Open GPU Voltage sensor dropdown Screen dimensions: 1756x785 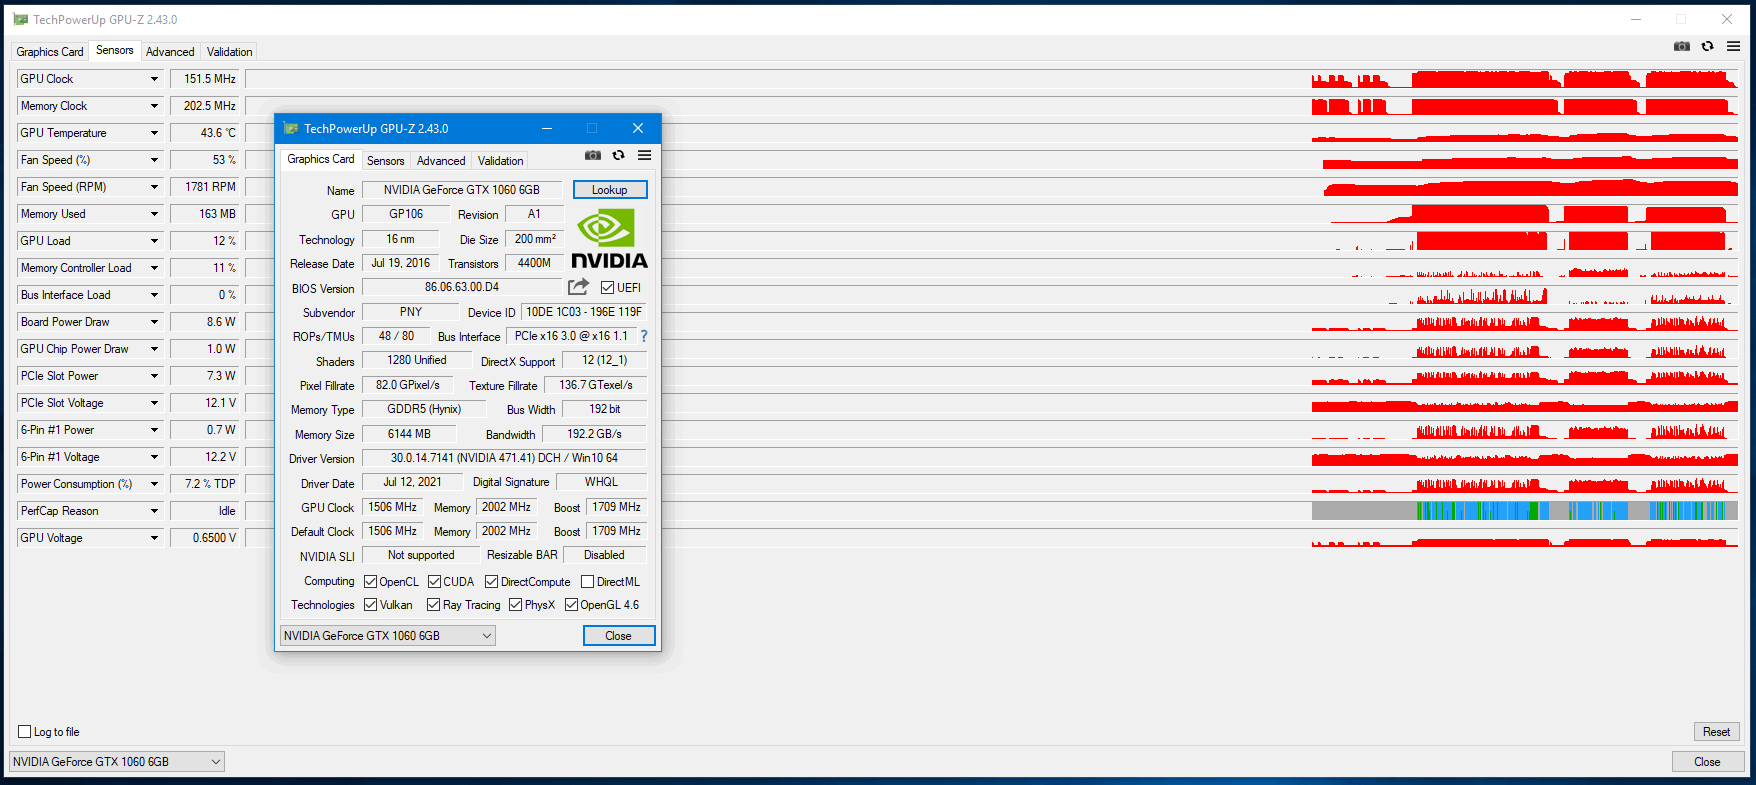click(x=154, y=538)
